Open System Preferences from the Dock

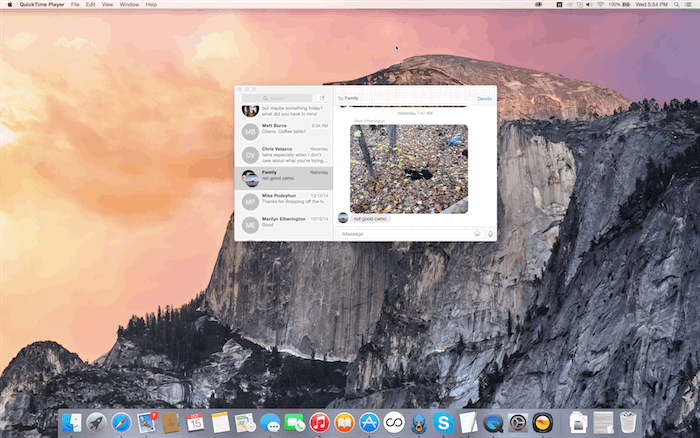pos(518,422)
